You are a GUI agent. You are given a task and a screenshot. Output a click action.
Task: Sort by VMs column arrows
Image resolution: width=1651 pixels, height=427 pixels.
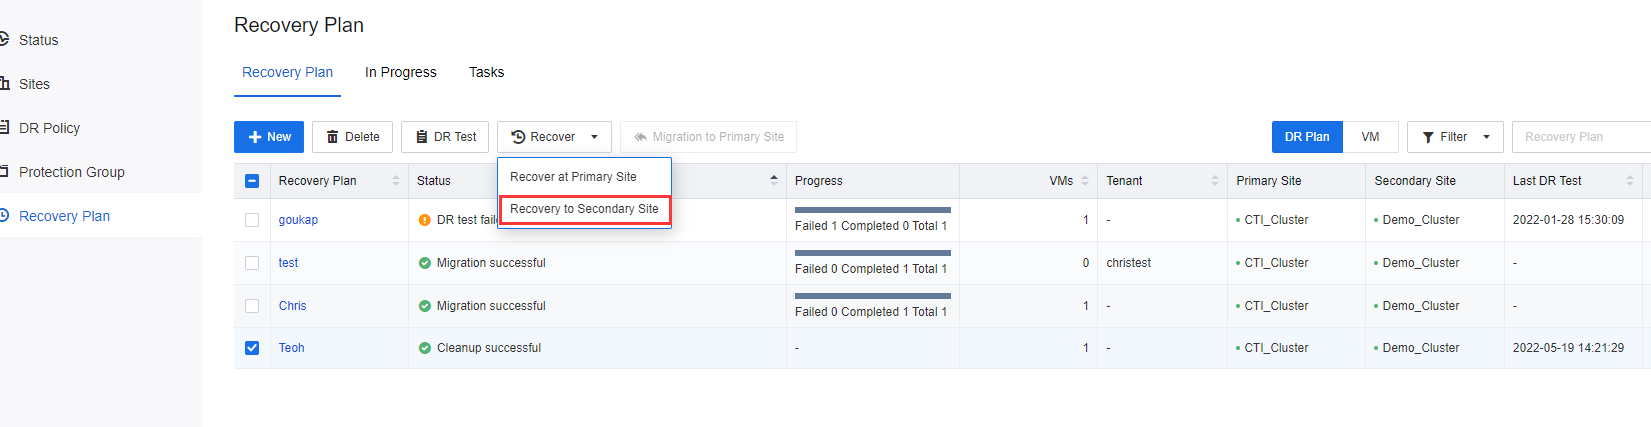(1085, 181)
